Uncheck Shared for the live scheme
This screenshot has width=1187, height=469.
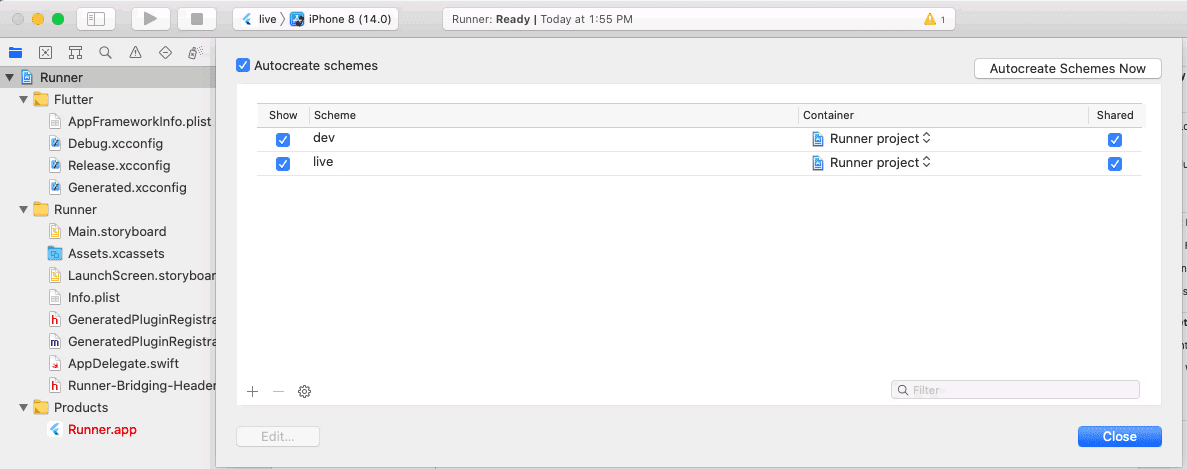pyautogui.click(x=1115, y=164)
